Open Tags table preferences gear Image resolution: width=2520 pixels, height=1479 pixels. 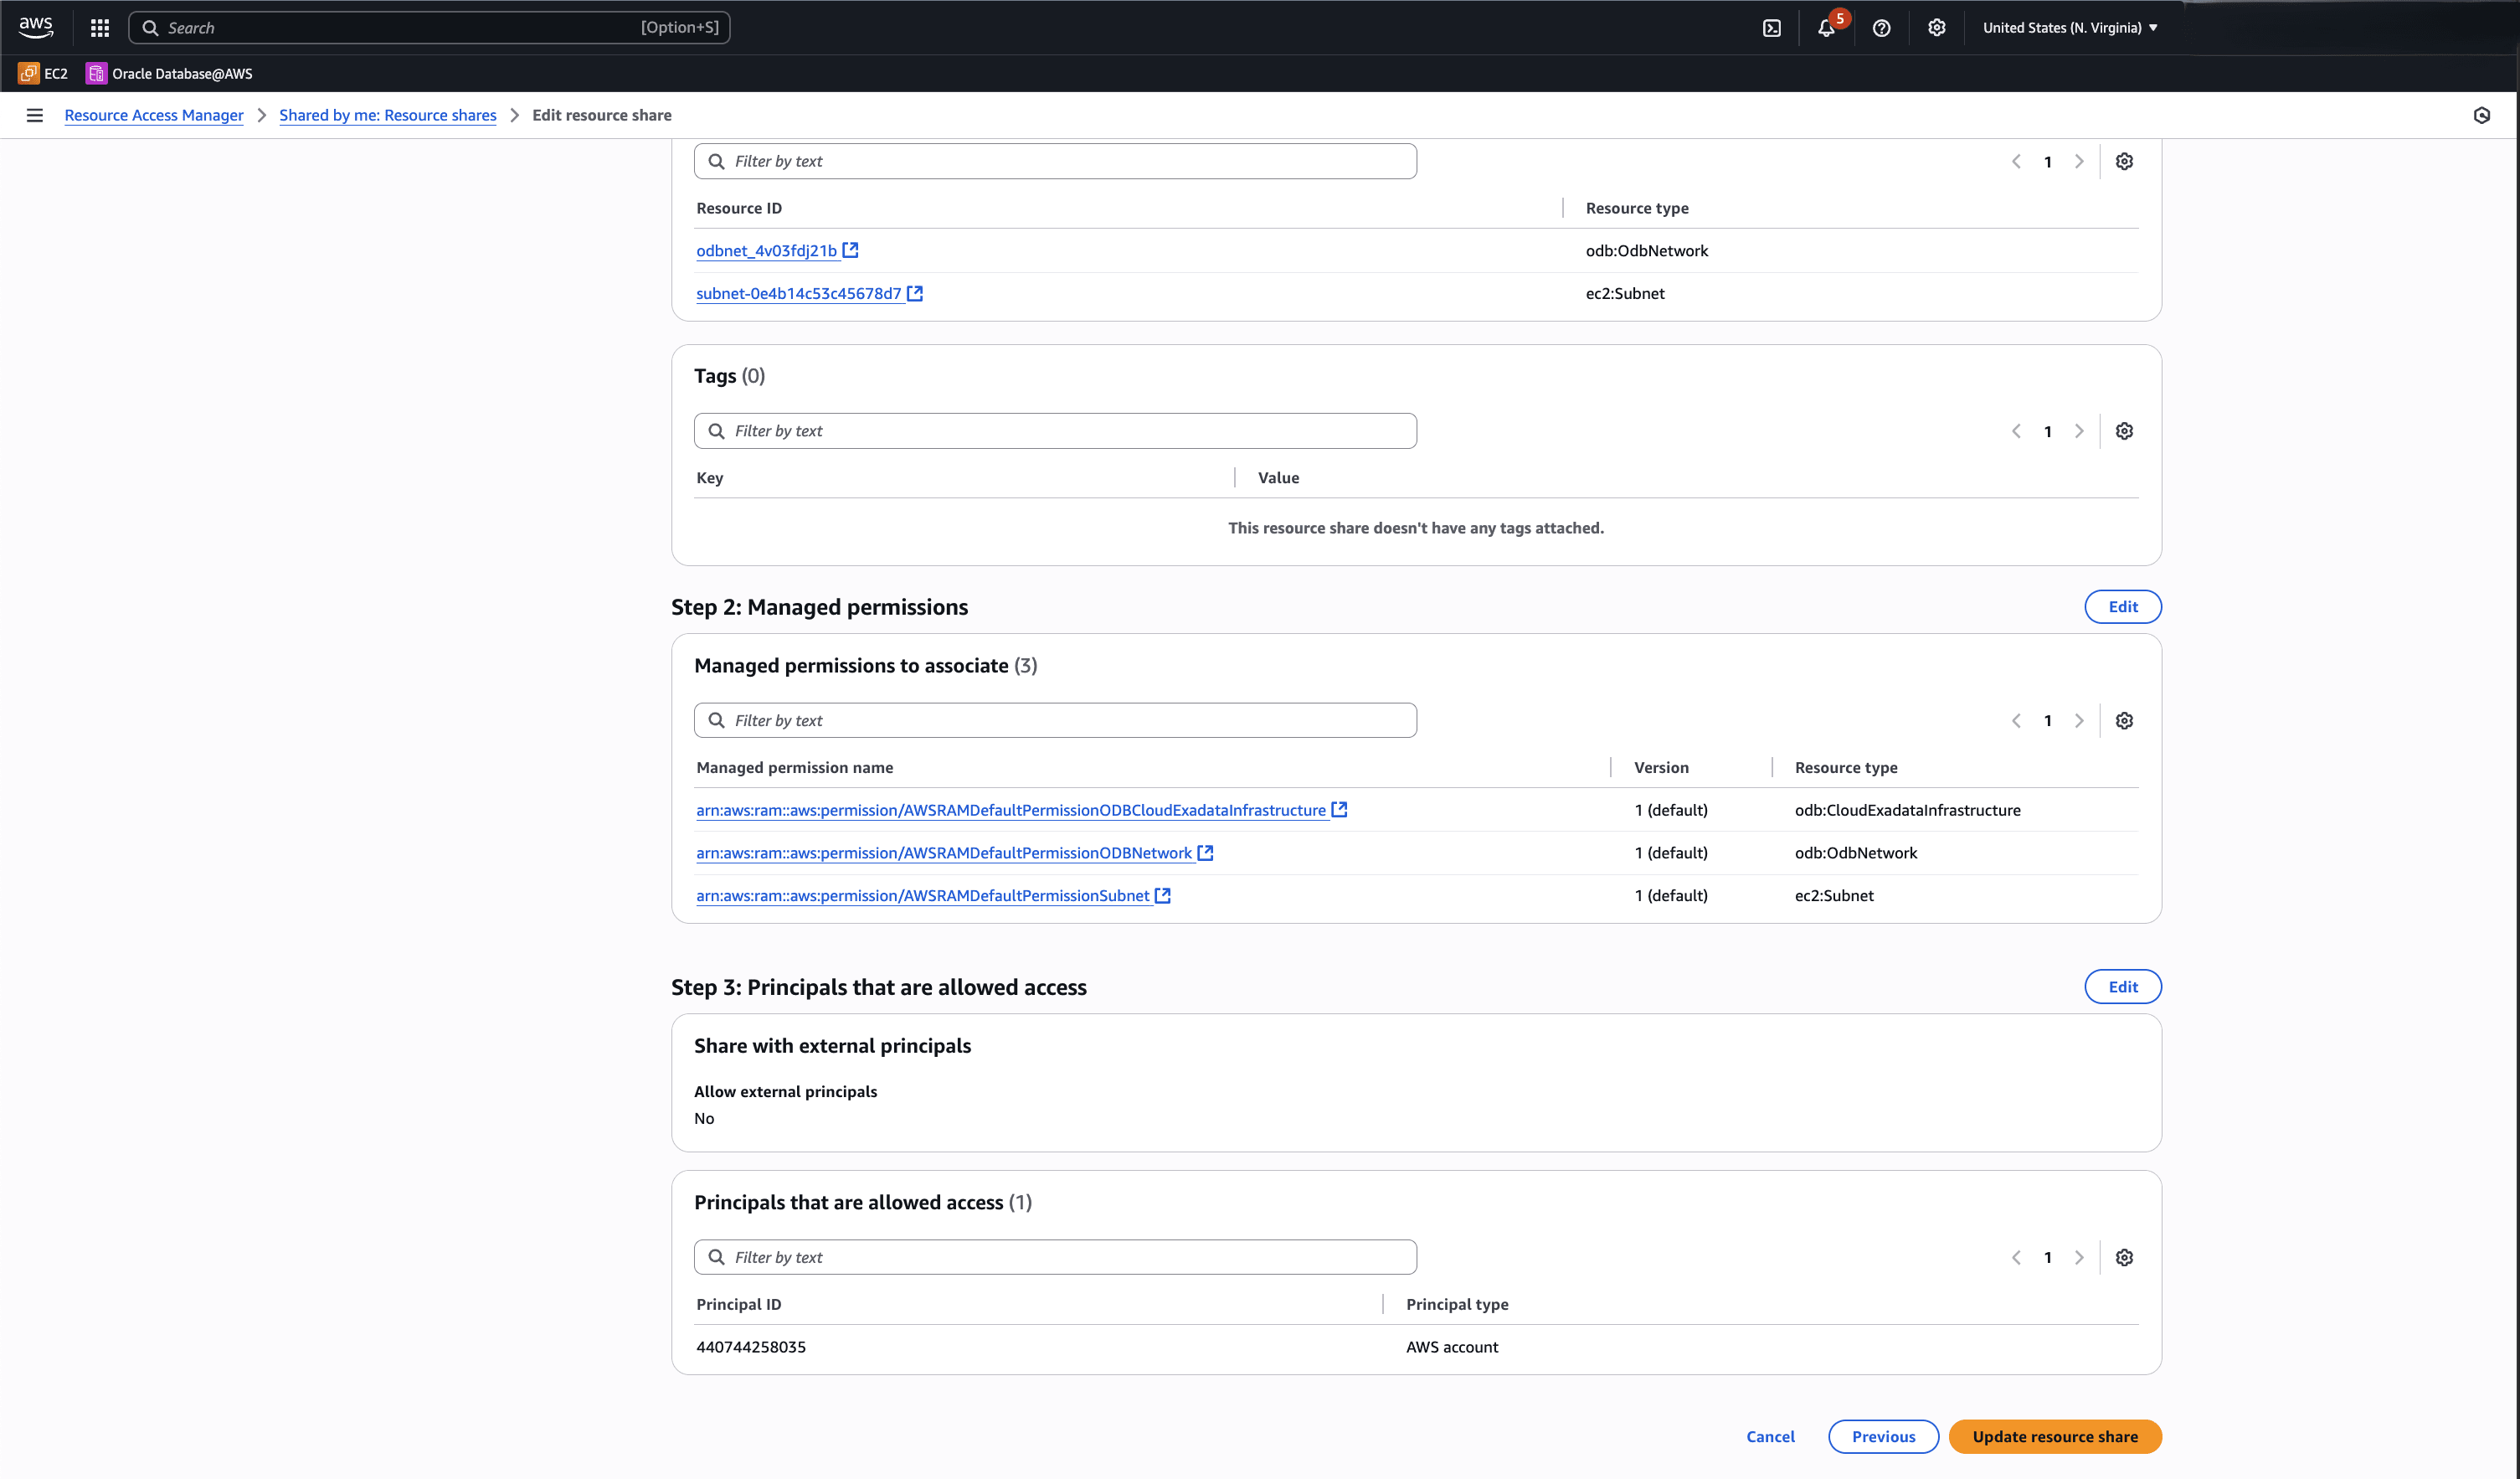coord(2124,431)
